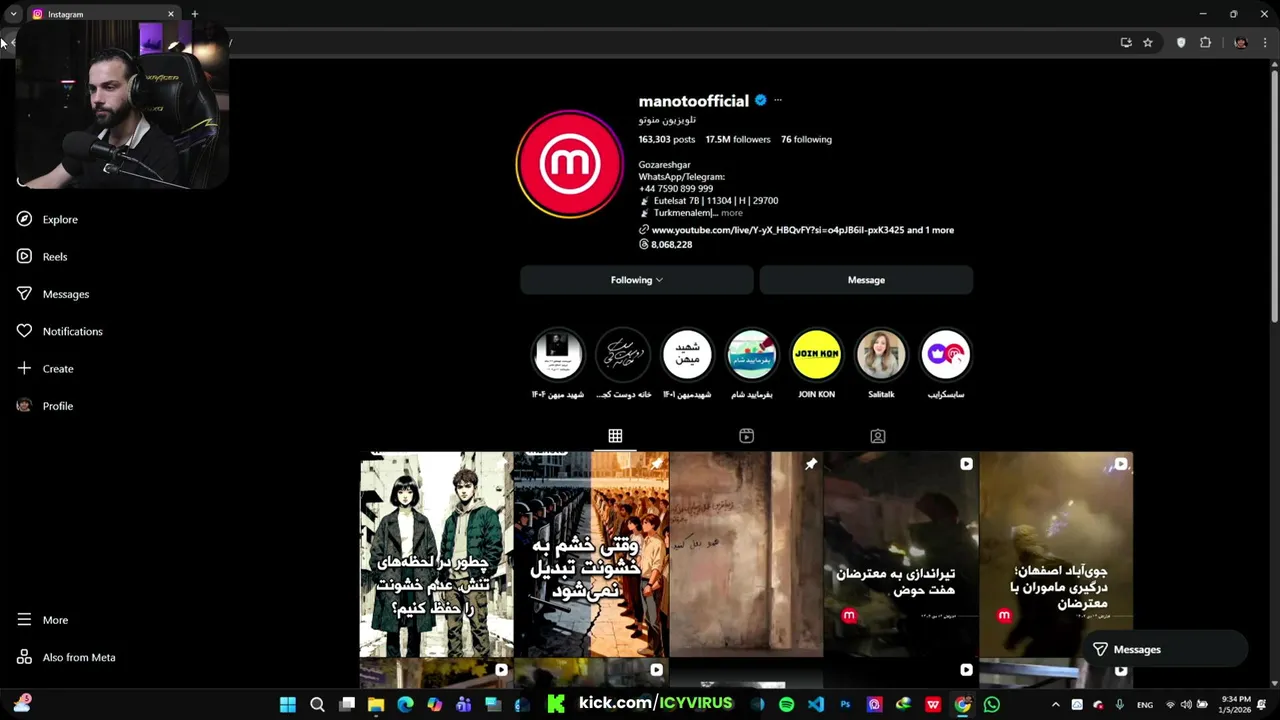Install app icon in address bar
The image size is (1280, 720).
[x=1126, y=42]
